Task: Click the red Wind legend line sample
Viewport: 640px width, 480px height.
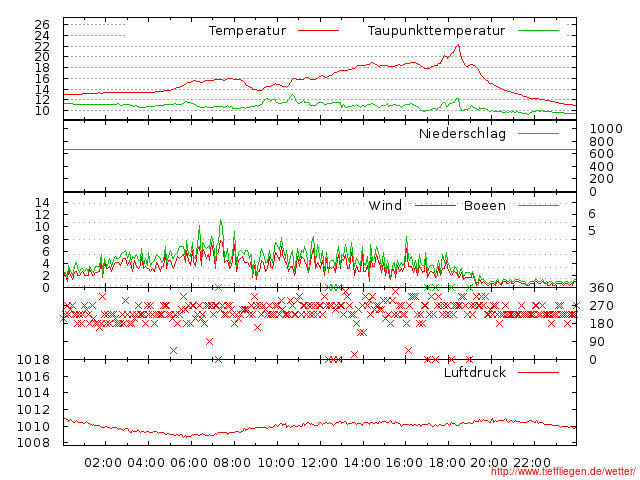Action: coord(435,205)
